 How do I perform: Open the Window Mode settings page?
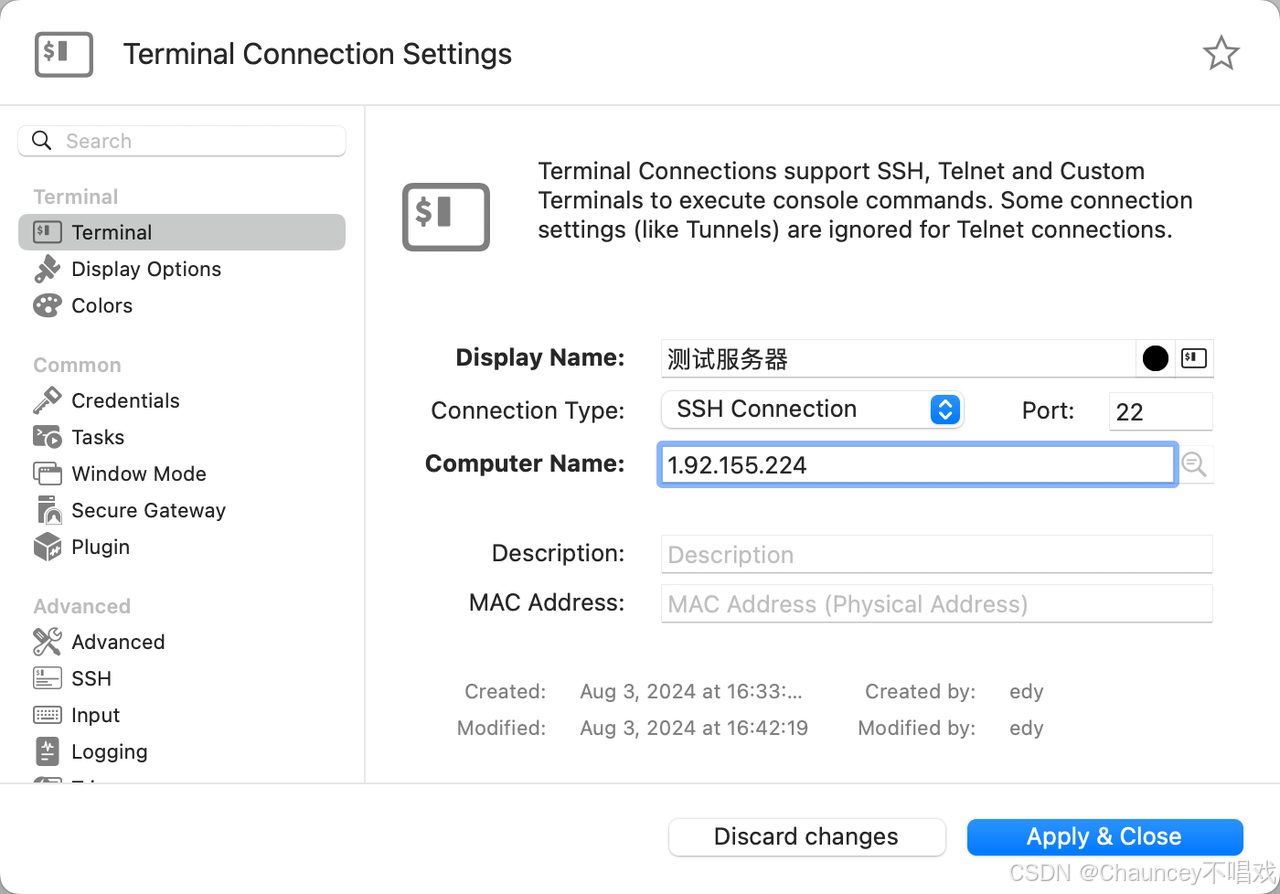point(138,474)
